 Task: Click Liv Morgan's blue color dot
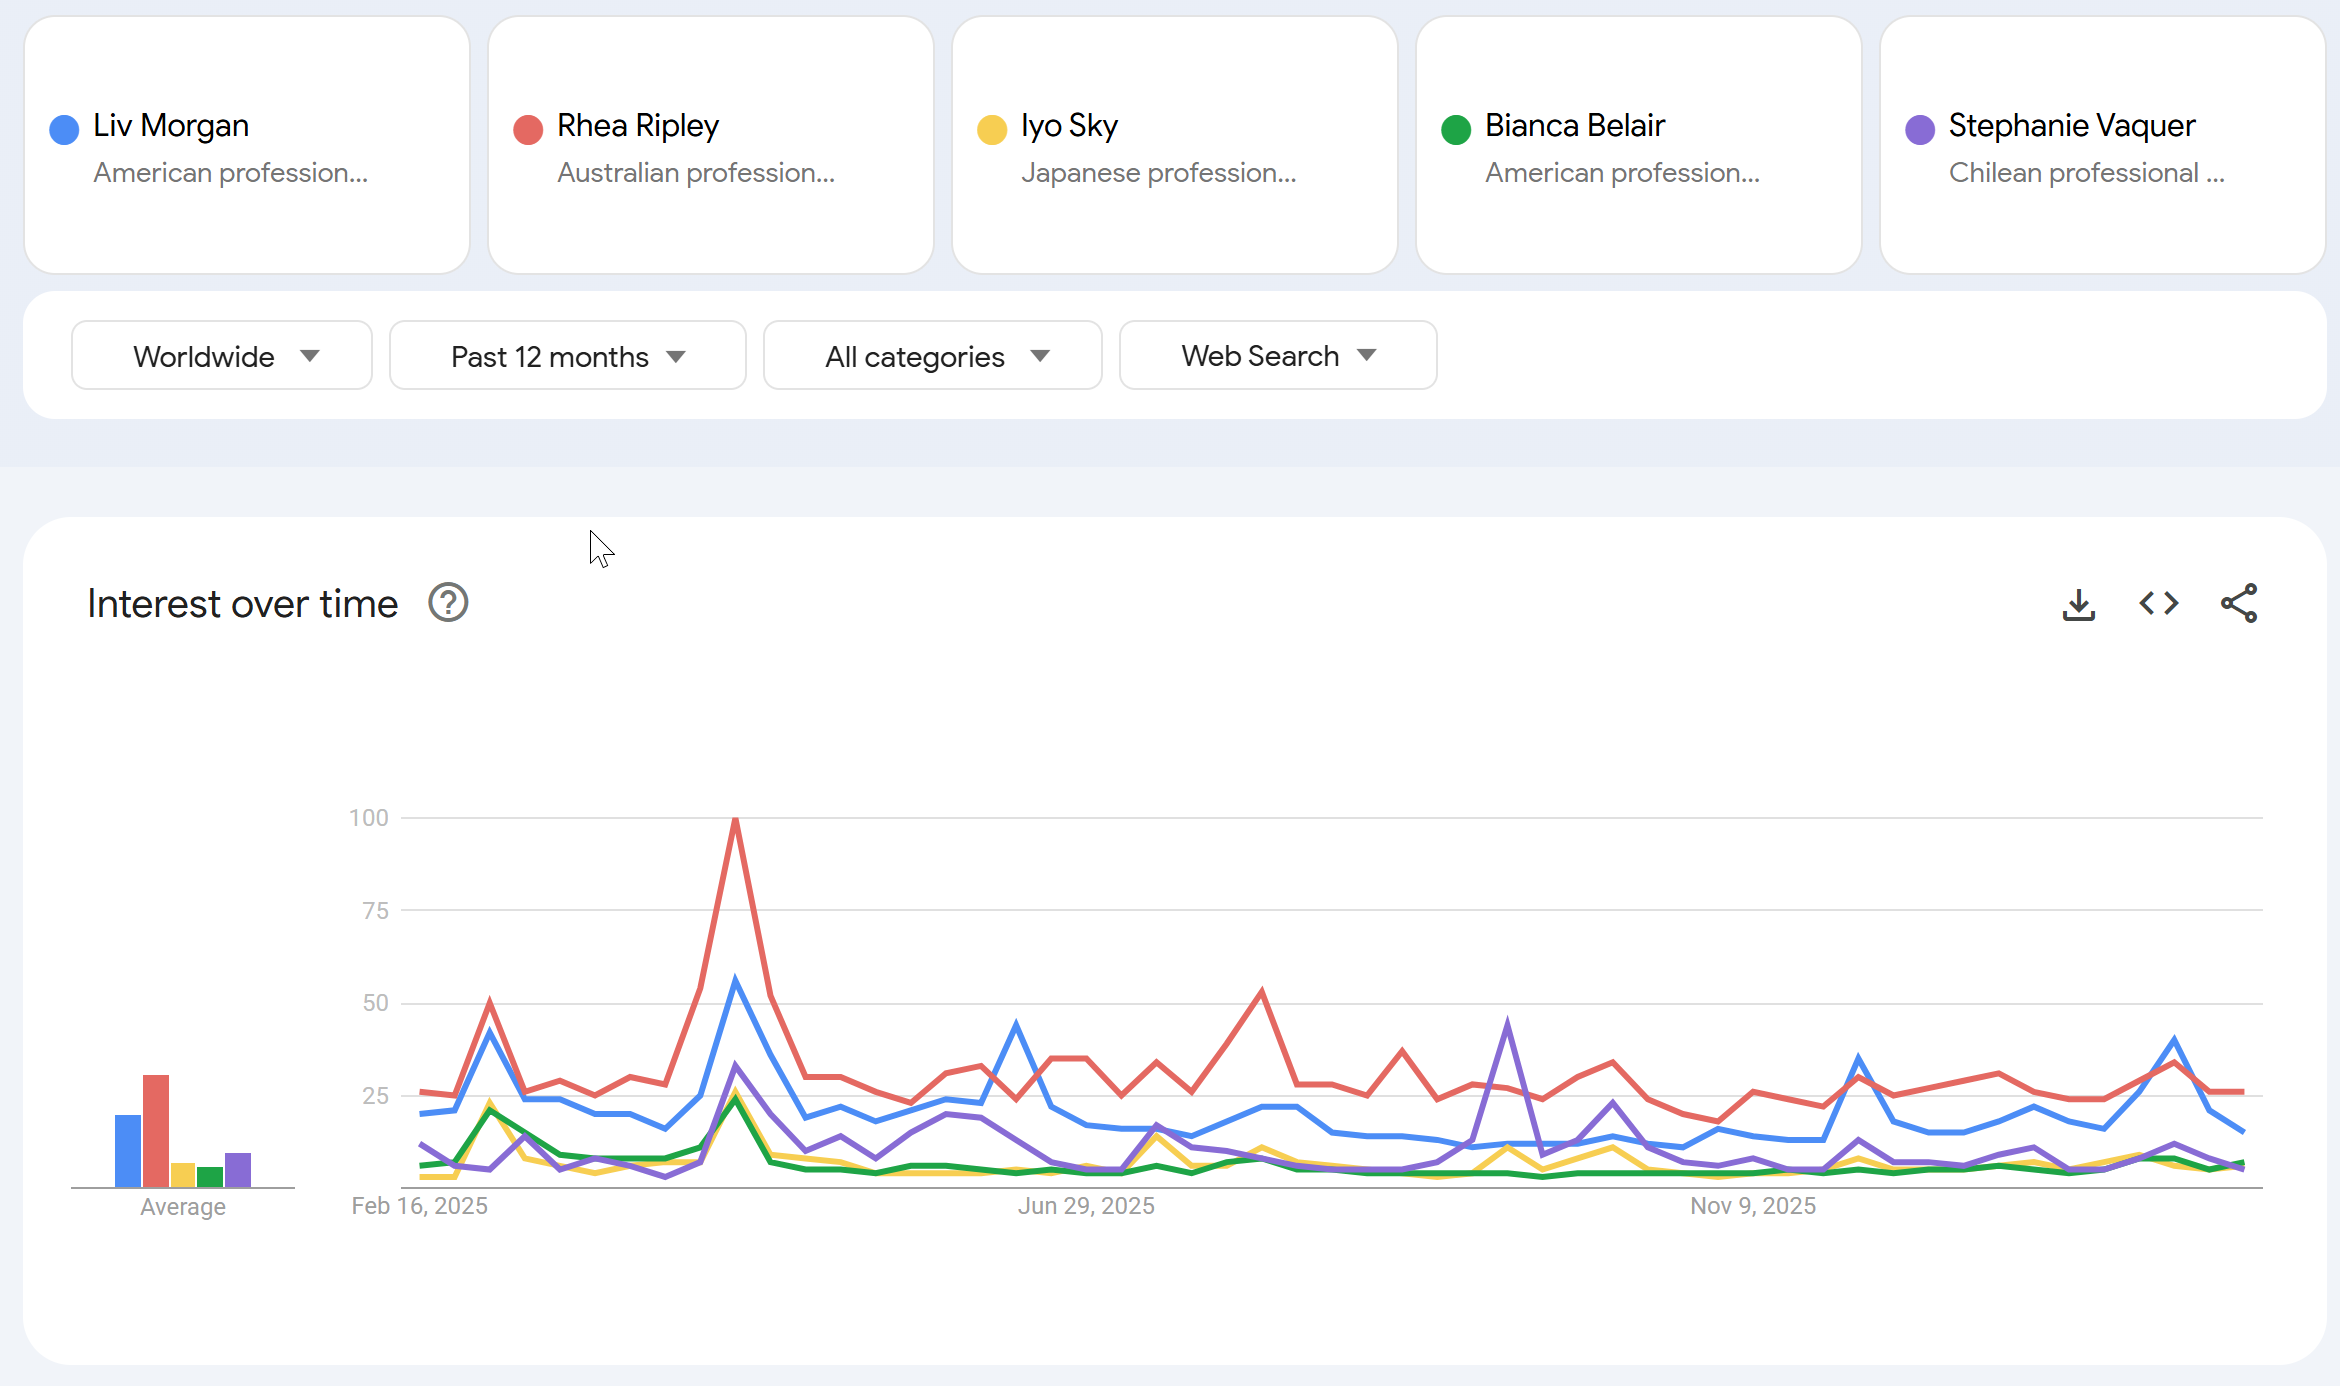point(64,129)
